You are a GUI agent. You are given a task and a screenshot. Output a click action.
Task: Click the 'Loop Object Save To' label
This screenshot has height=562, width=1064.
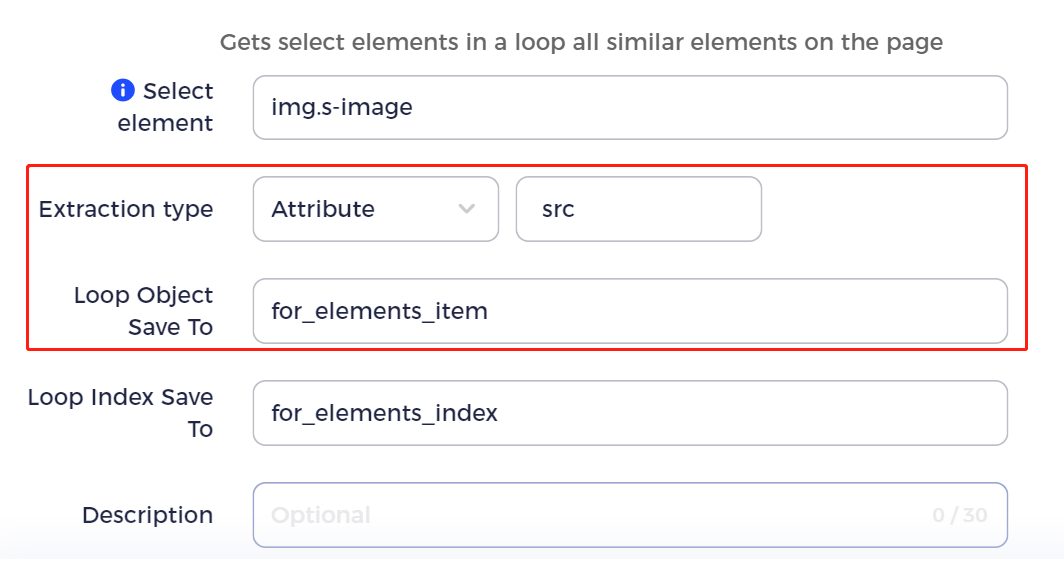click(x=144, y=311)
